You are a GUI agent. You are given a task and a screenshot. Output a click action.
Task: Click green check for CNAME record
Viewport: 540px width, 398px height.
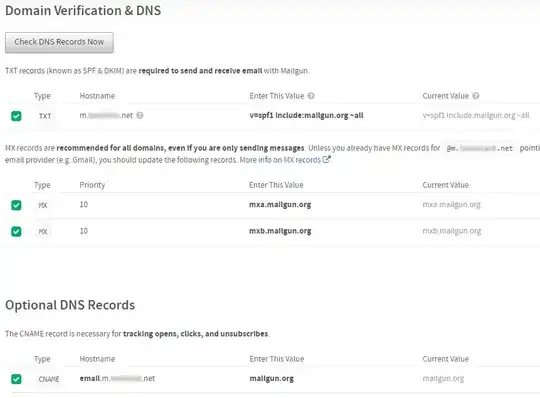coord(16,379)
